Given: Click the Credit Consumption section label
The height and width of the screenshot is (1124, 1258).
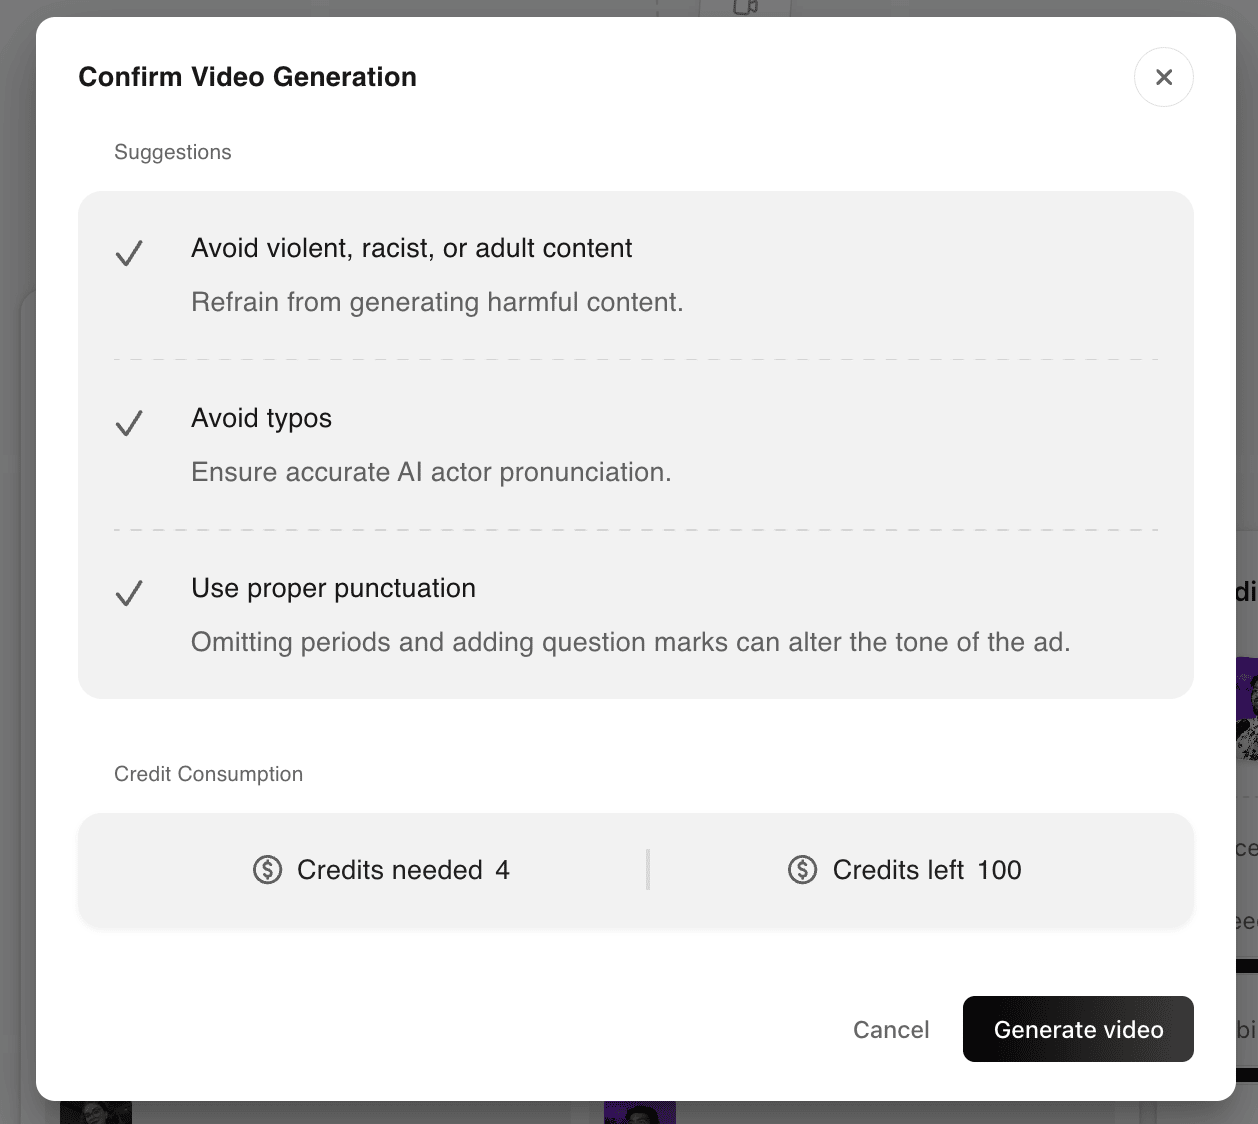Looking at the screenshot, I should 208,774.
